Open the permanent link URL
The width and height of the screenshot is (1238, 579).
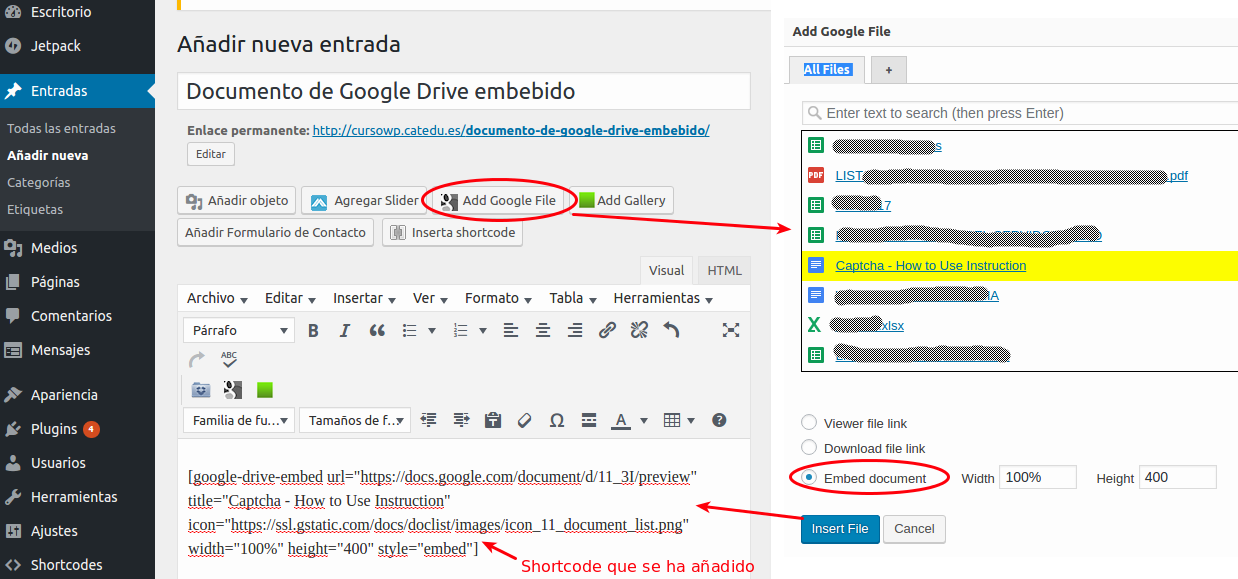[511, 130]
